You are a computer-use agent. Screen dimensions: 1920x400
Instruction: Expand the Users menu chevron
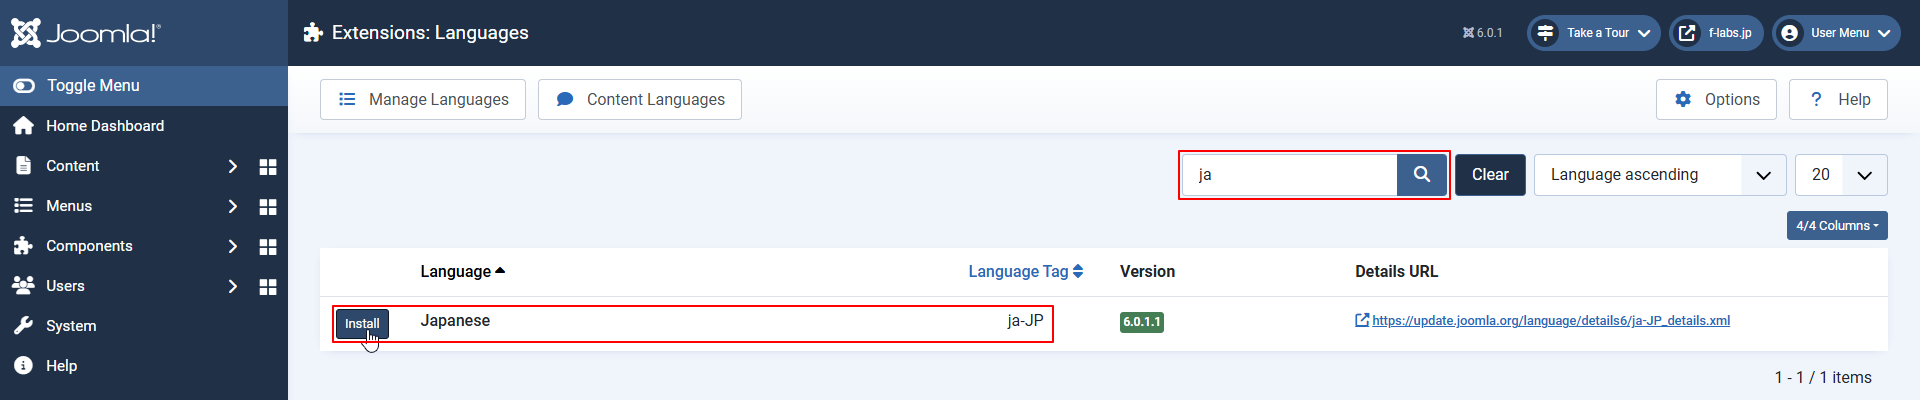coord(233,286)
